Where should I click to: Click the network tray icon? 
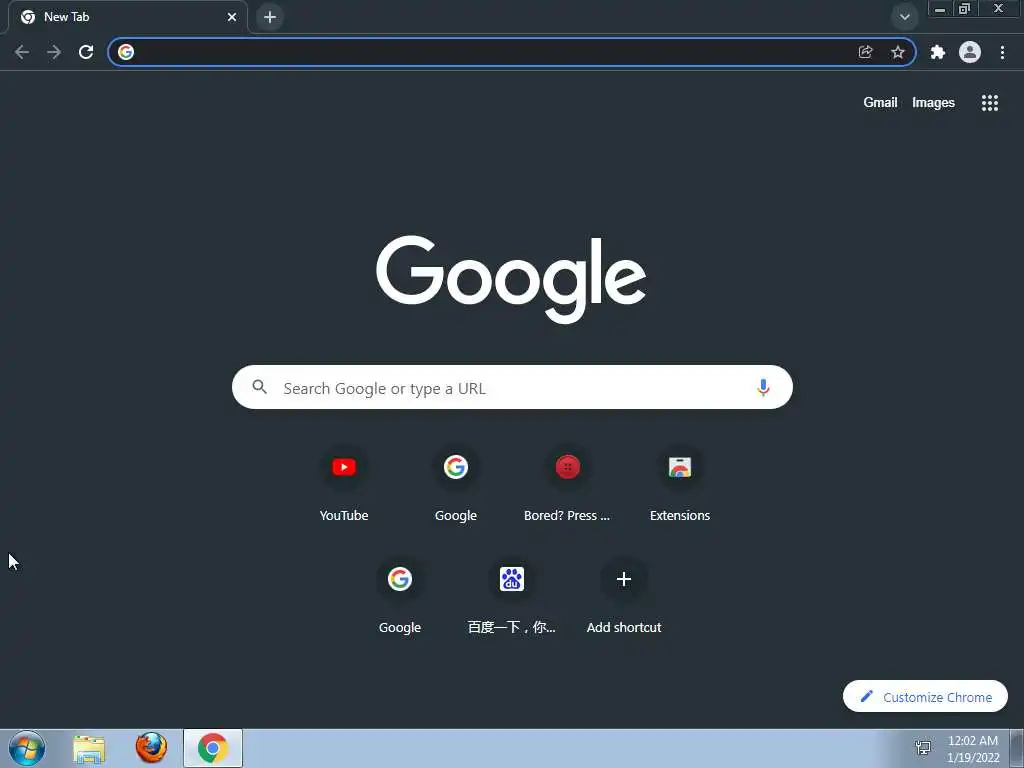click(x=923, y=748)
